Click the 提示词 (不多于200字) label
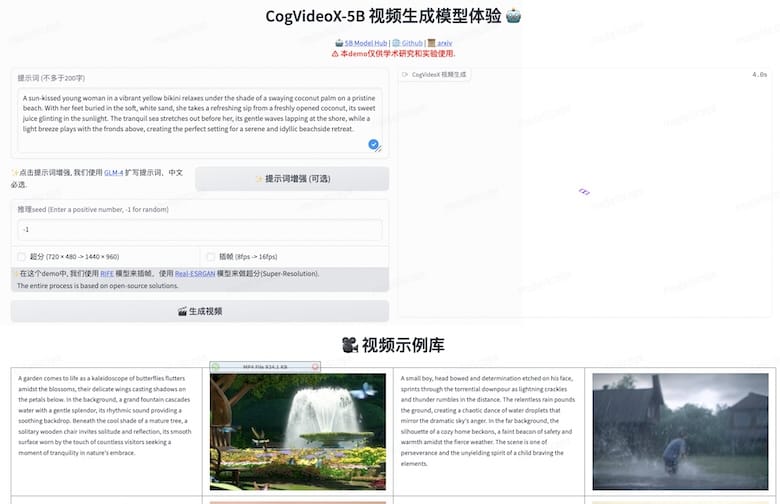 (x=51, y=78)
